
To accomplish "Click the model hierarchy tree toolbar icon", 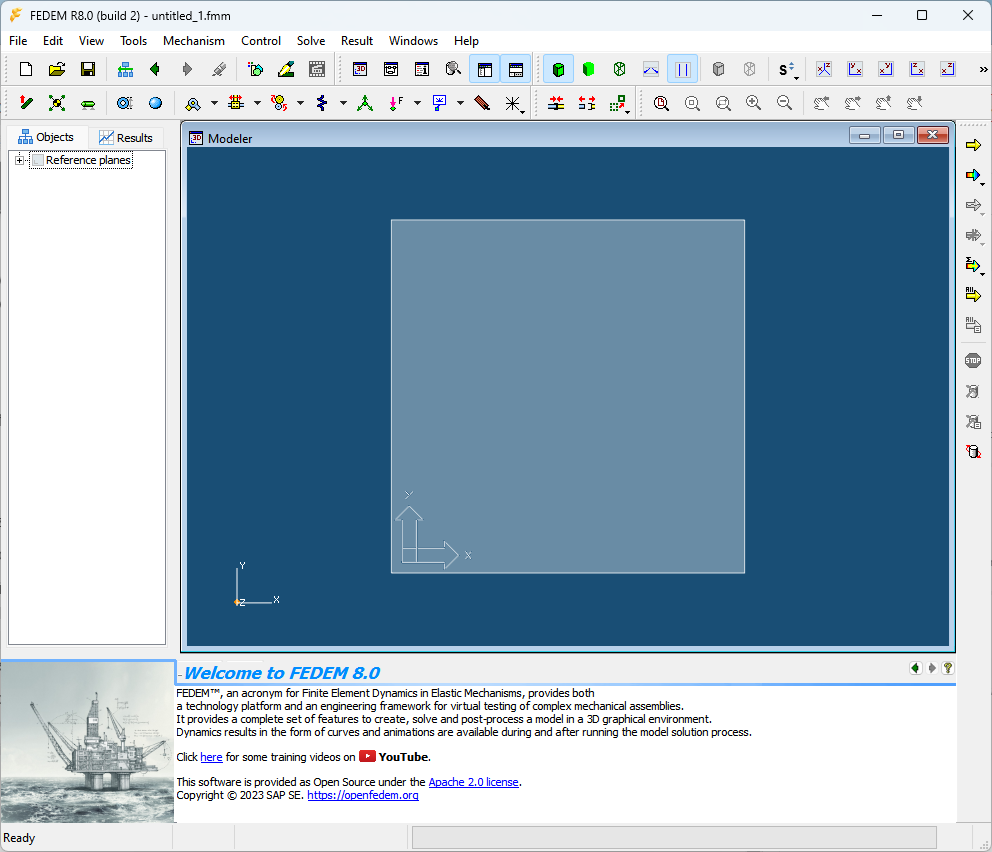I will coord(125,69).
